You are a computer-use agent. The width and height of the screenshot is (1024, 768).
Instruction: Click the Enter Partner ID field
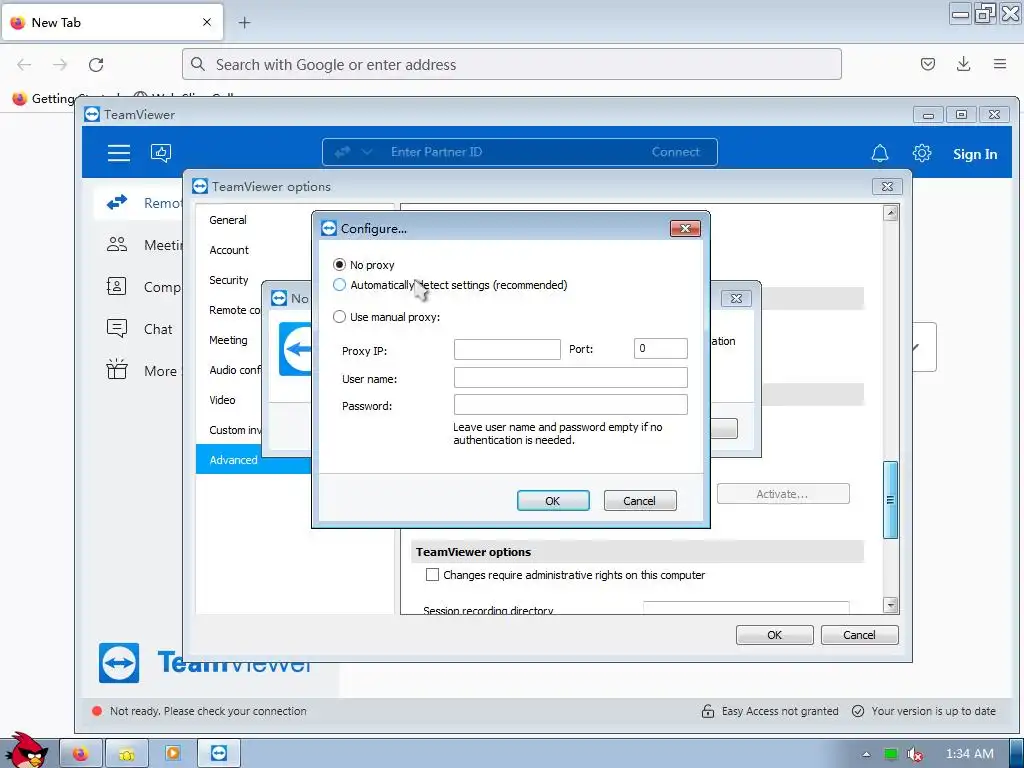tap(436, 152)
